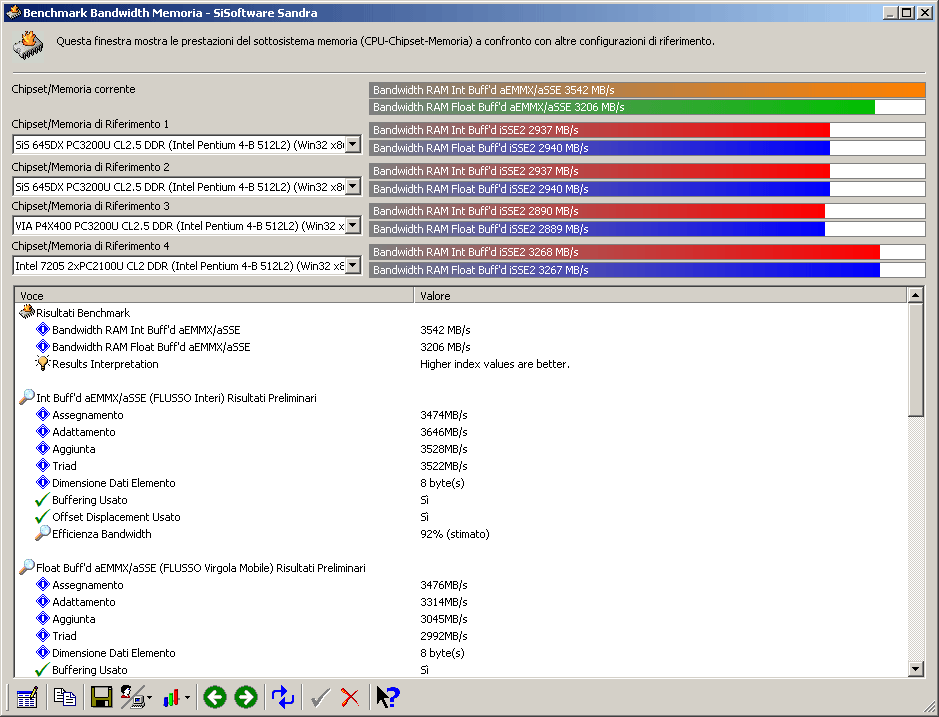The image size is (939, 717).
Task: Sort list by the Valore column header
Action: (x=661, y=295)
